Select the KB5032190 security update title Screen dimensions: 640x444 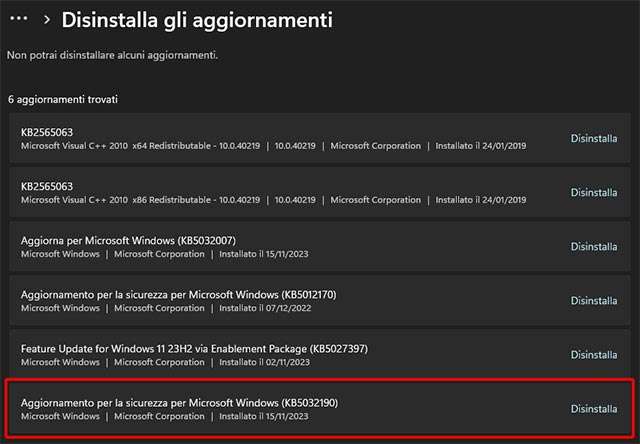click(179, 402)
